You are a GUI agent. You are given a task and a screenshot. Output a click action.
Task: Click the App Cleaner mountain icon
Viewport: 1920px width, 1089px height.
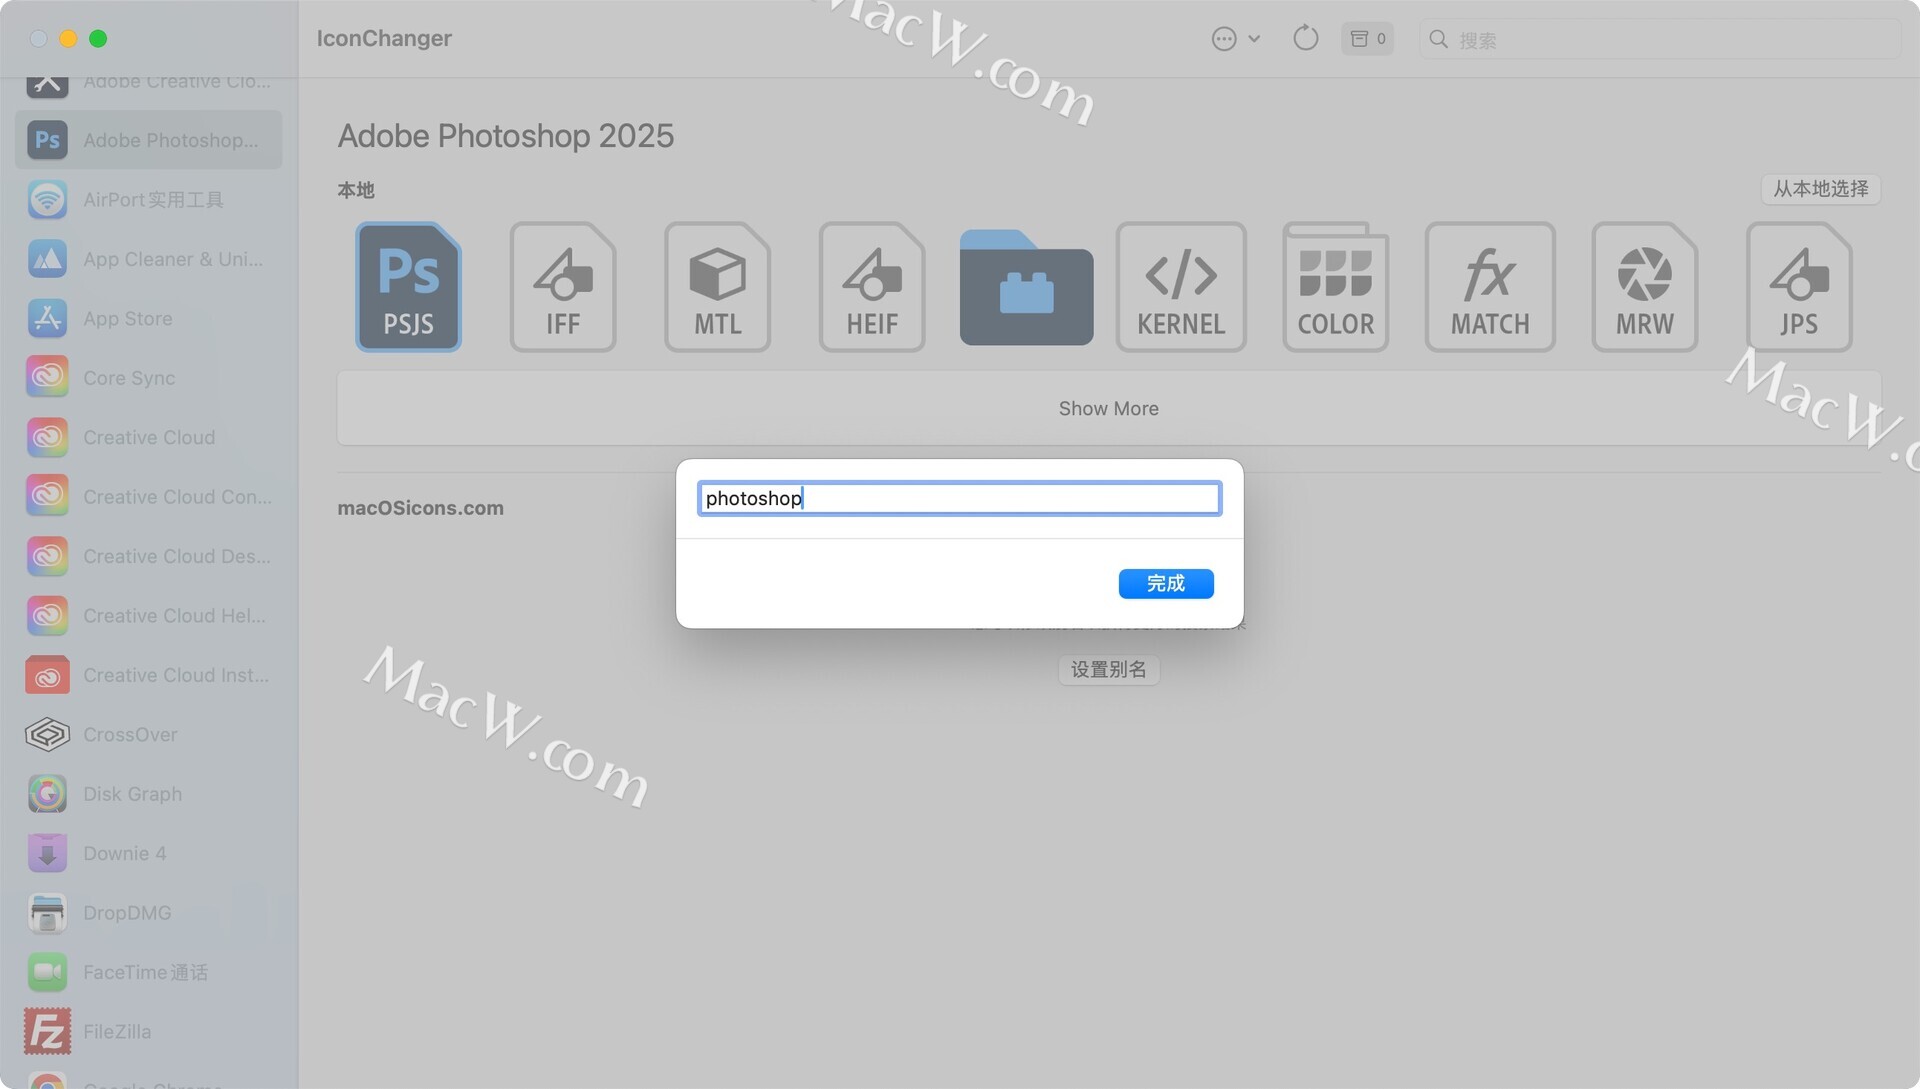coord(47,259)
